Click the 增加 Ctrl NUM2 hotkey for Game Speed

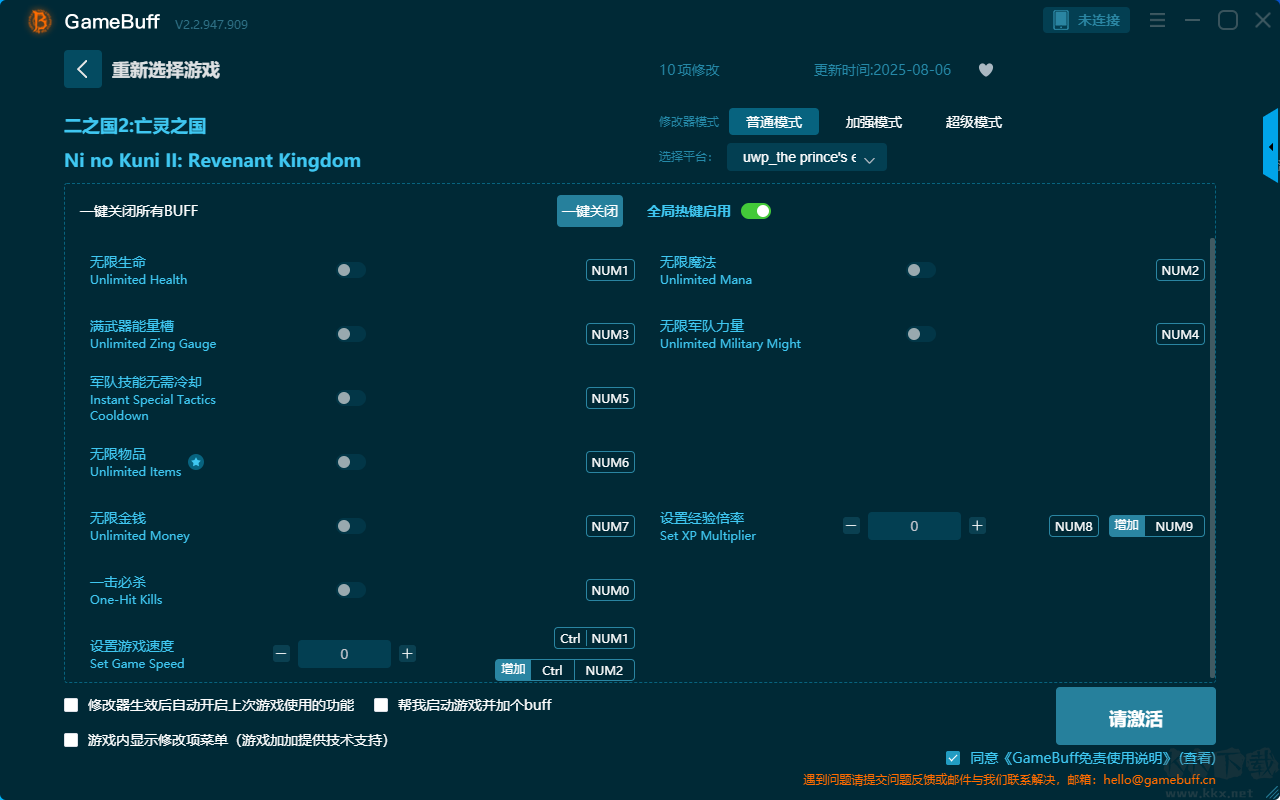tap(565, 670)
